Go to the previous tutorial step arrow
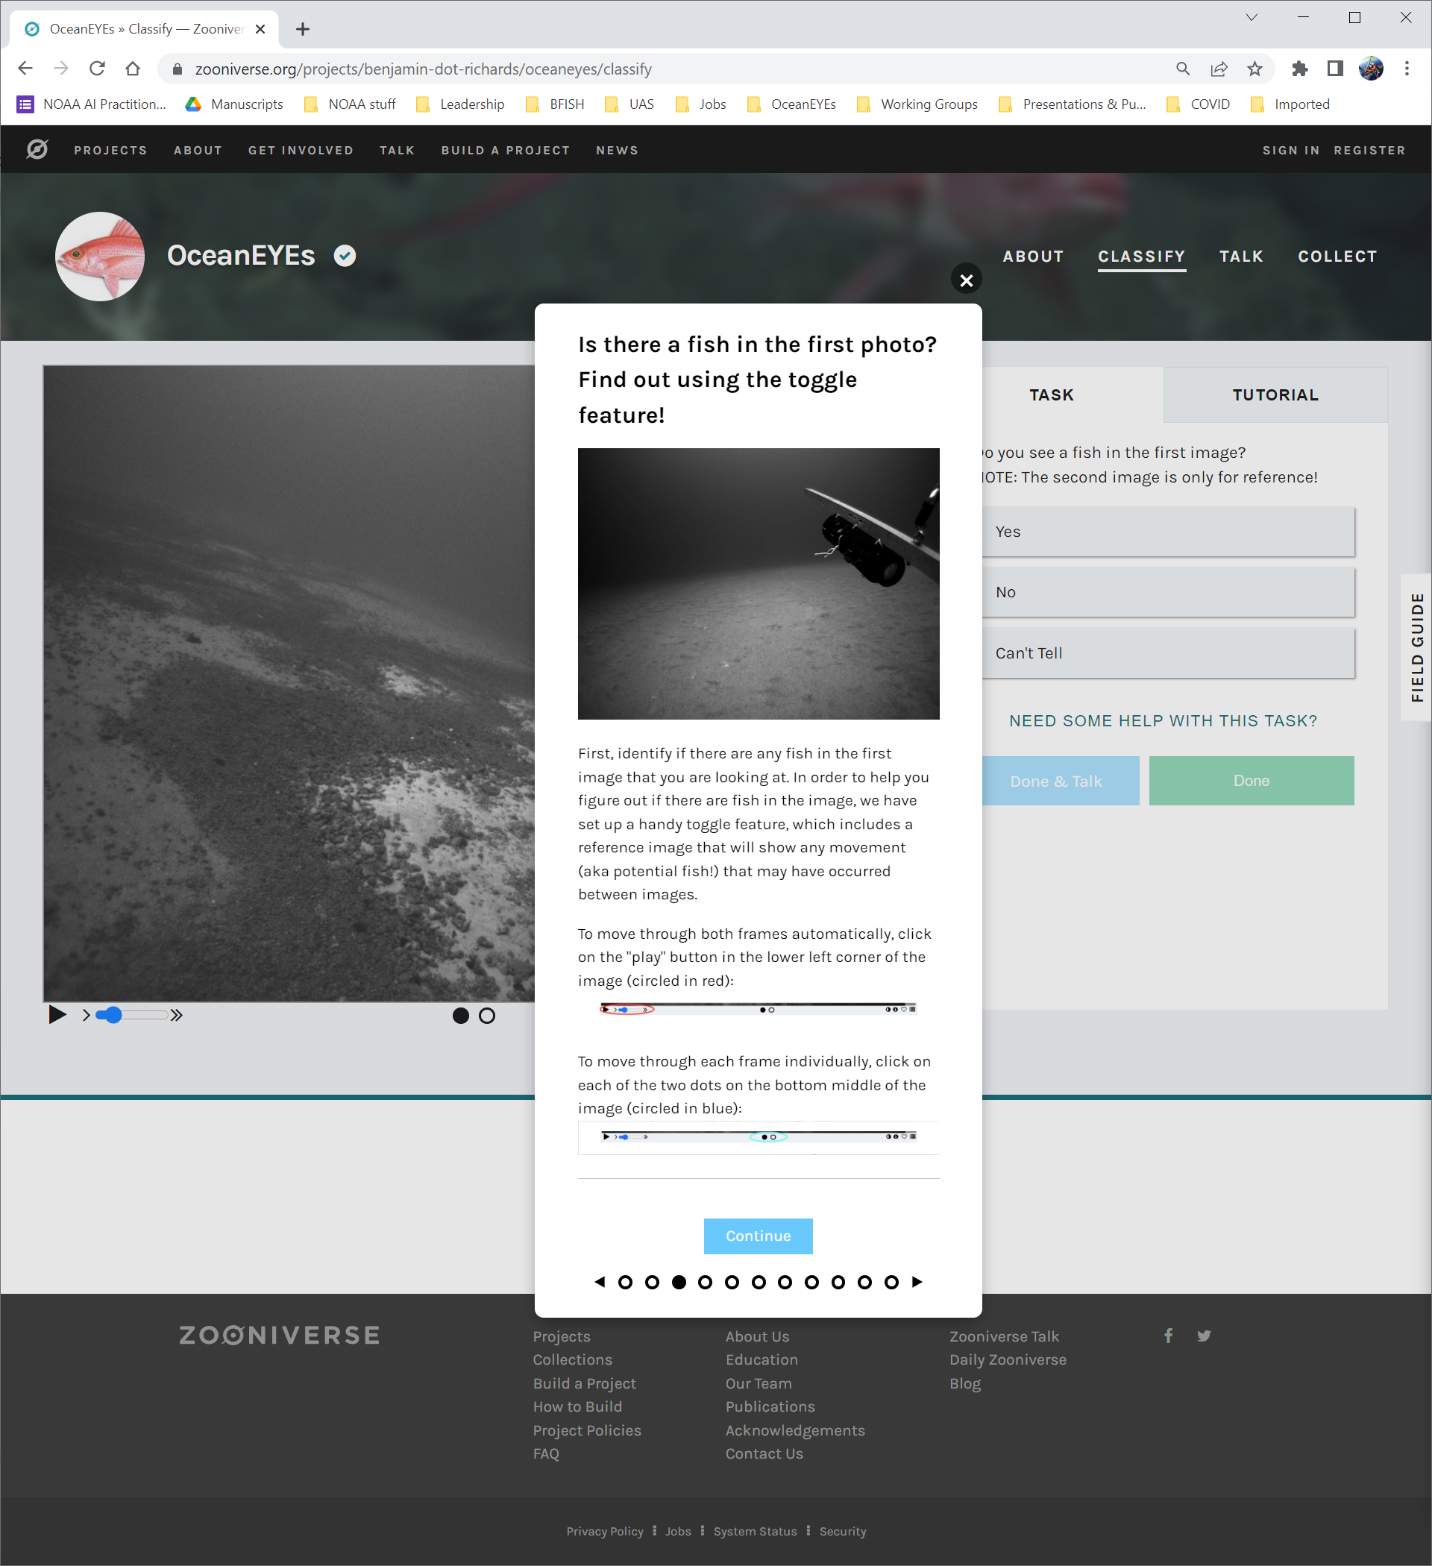 coord(599,1282)
